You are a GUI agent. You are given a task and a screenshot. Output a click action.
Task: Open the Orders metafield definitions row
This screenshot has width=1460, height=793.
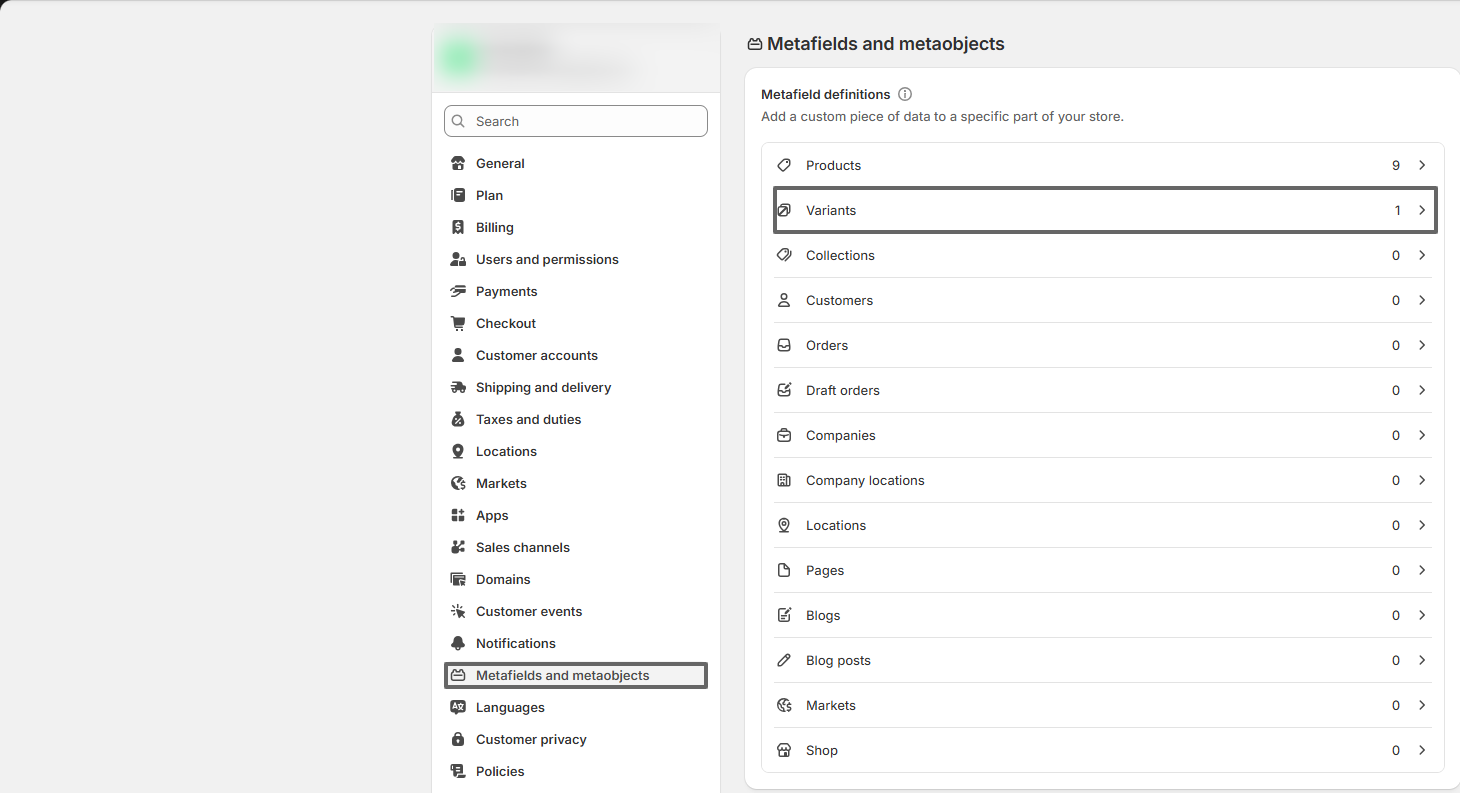pyautogui.click(x=1100, y=346)
